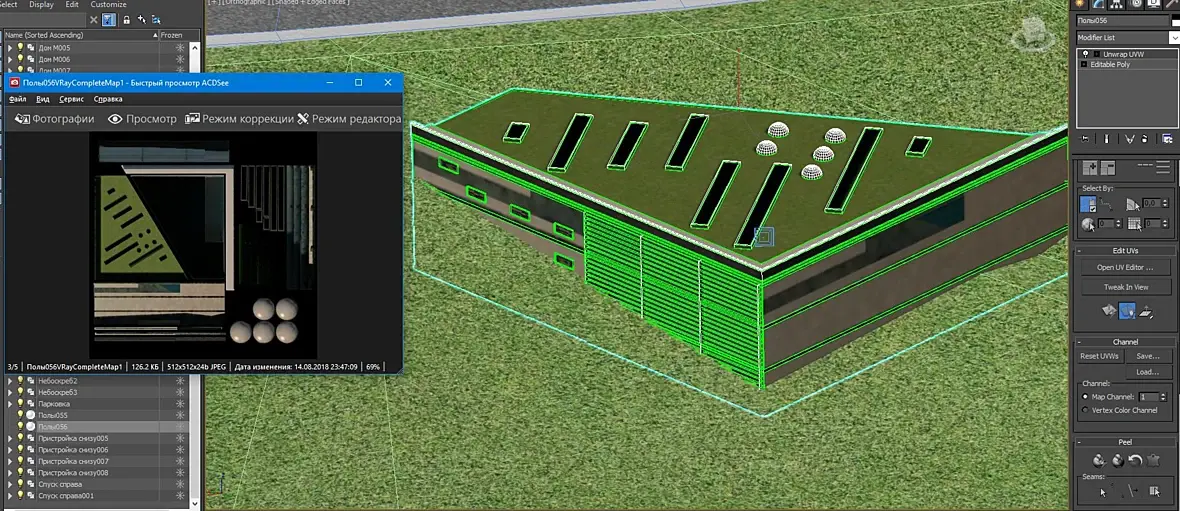Expand the Дом M006 tree node

point(10,59)
